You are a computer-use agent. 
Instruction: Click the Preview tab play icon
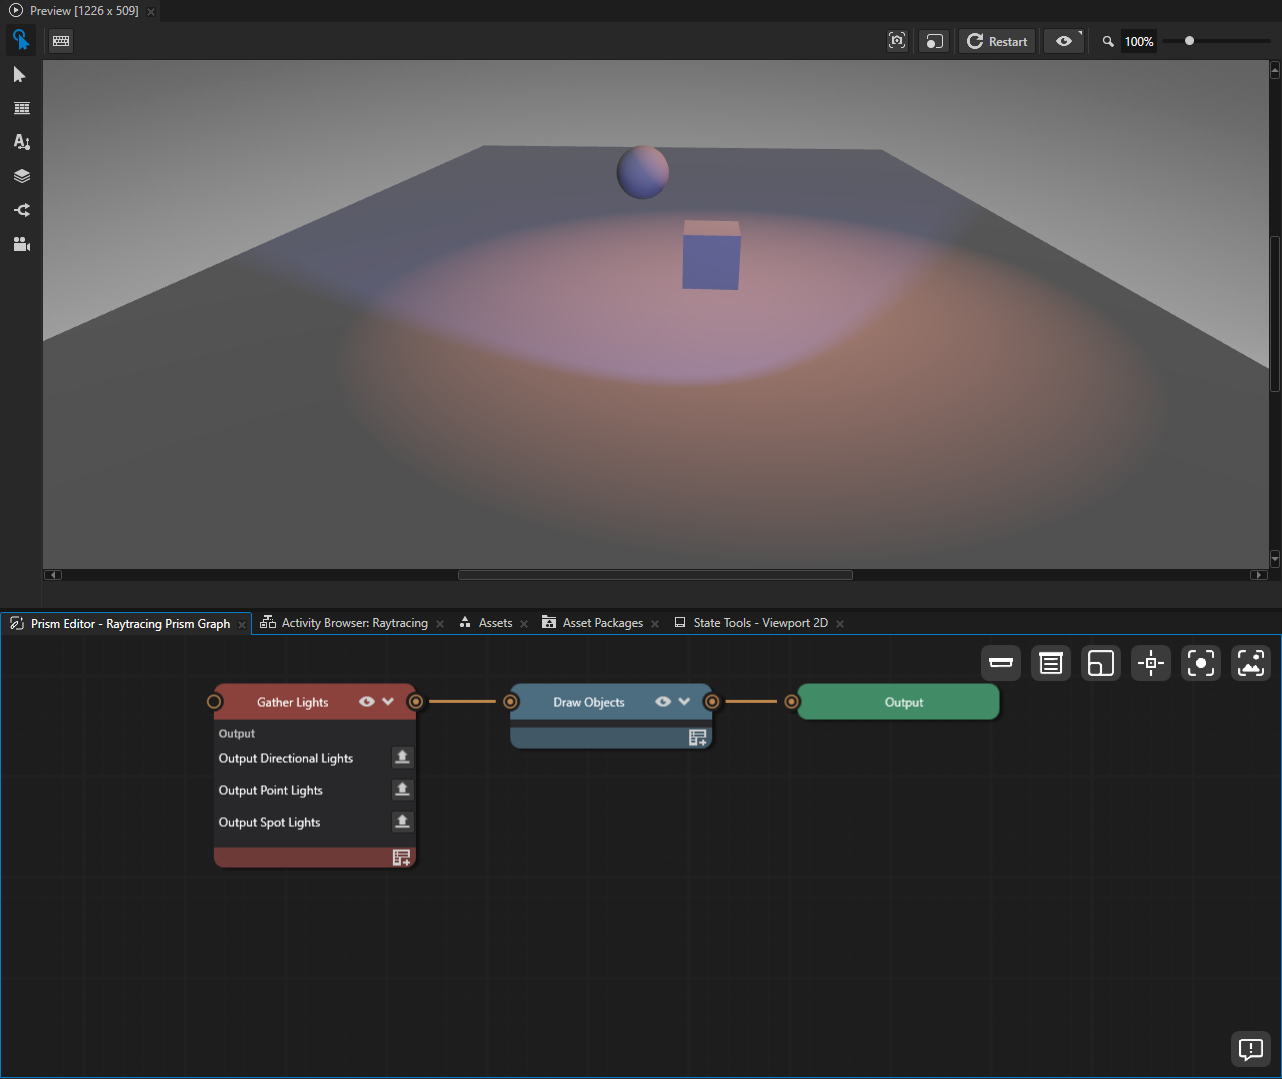(x=16, y=10)
